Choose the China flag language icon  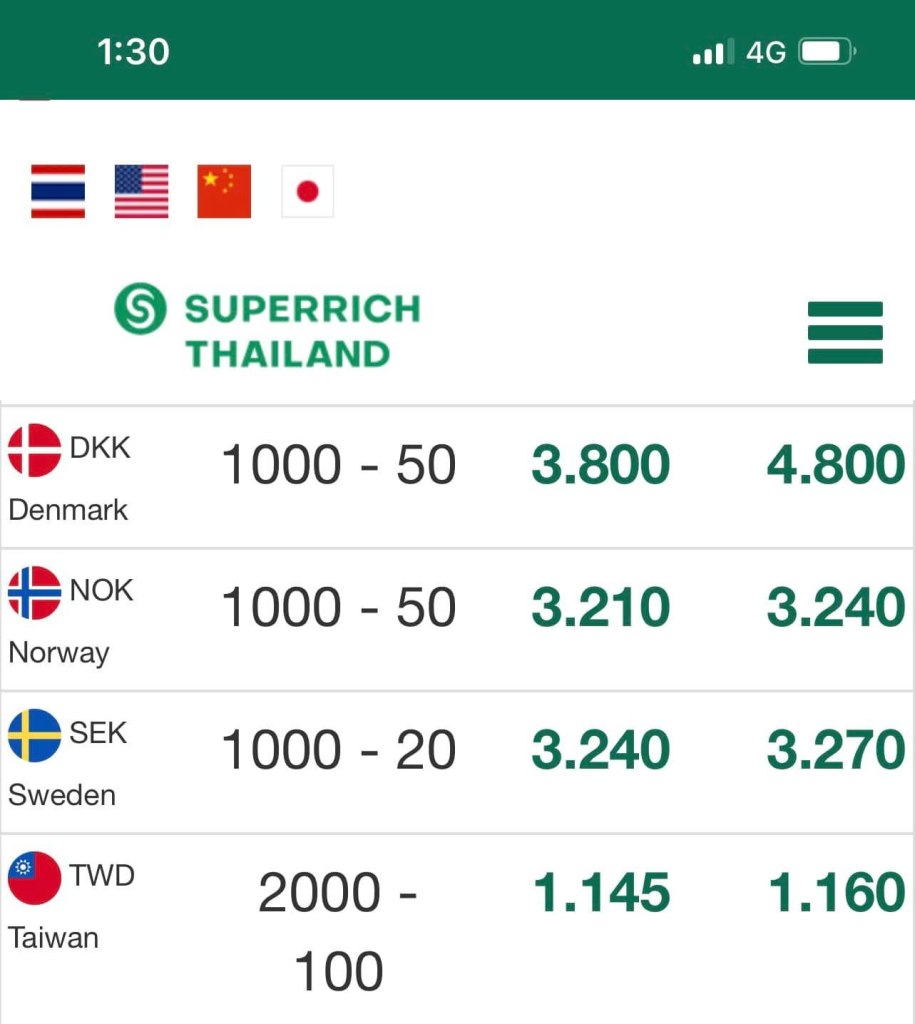(x=224, y=191)
